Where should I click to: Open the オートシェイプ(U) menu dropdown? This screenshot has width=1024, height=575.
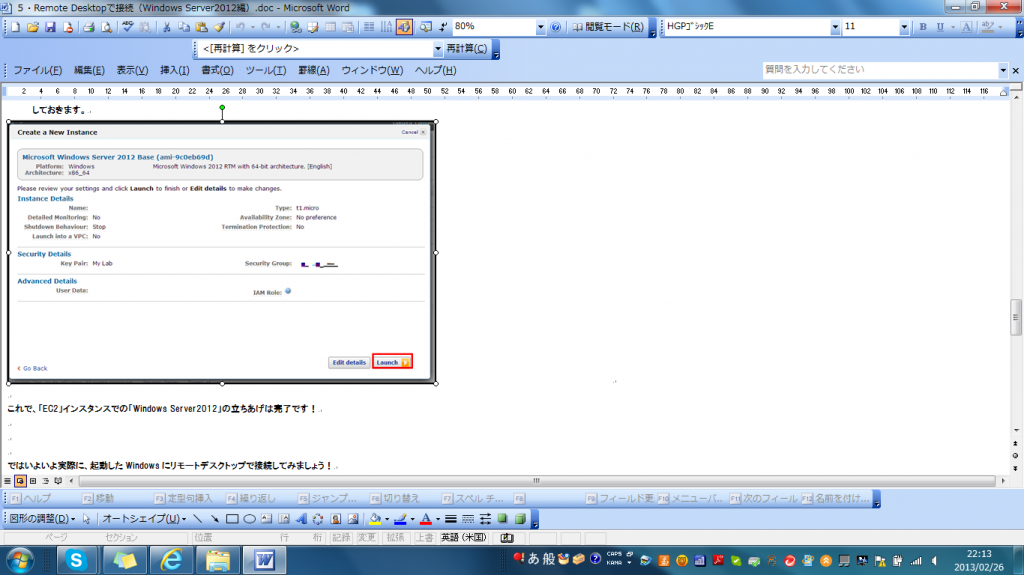click(144, 519)
